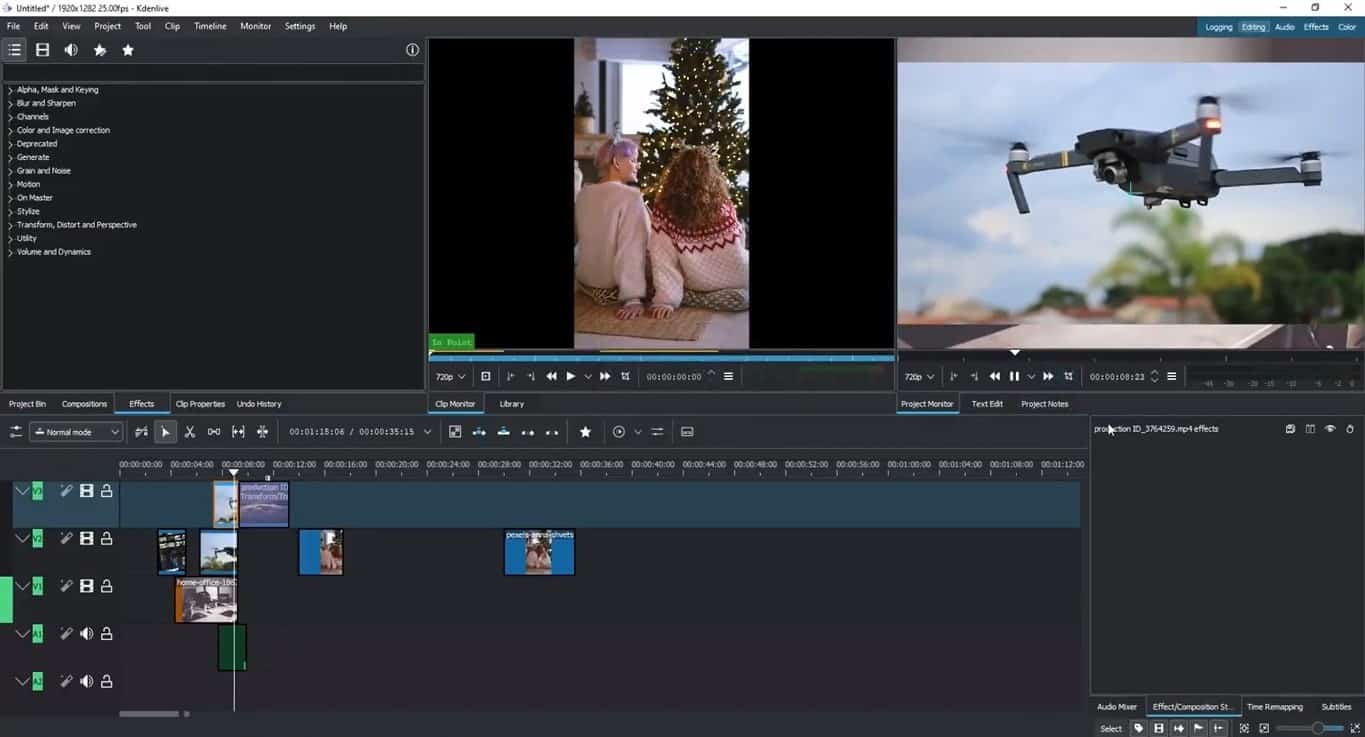Image resolution: width=1365 pixels, height=737 pixels.
Task: Open the audio effects category icon
Action: (71, 50)
